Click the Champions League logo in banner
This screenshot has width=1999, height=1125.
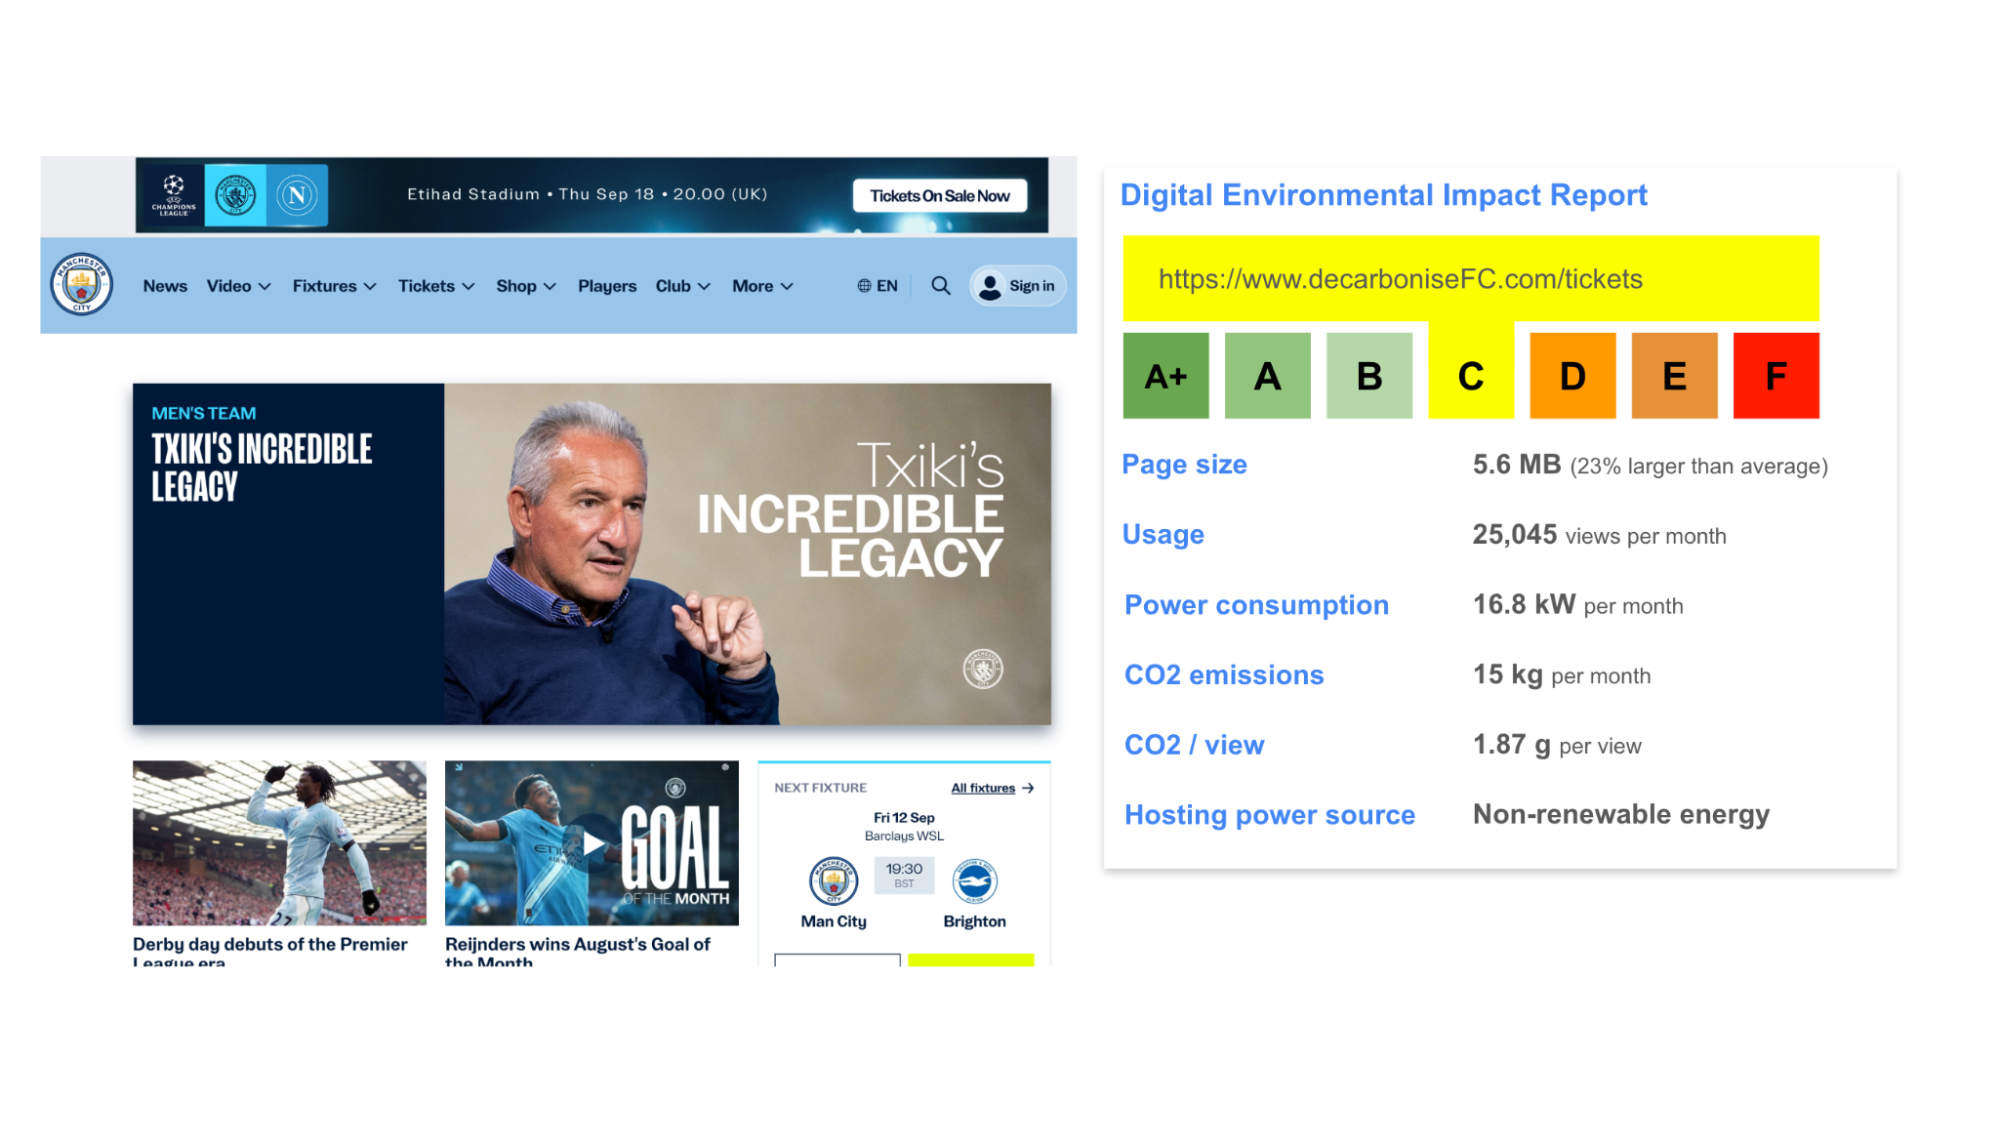coord(173,195)
